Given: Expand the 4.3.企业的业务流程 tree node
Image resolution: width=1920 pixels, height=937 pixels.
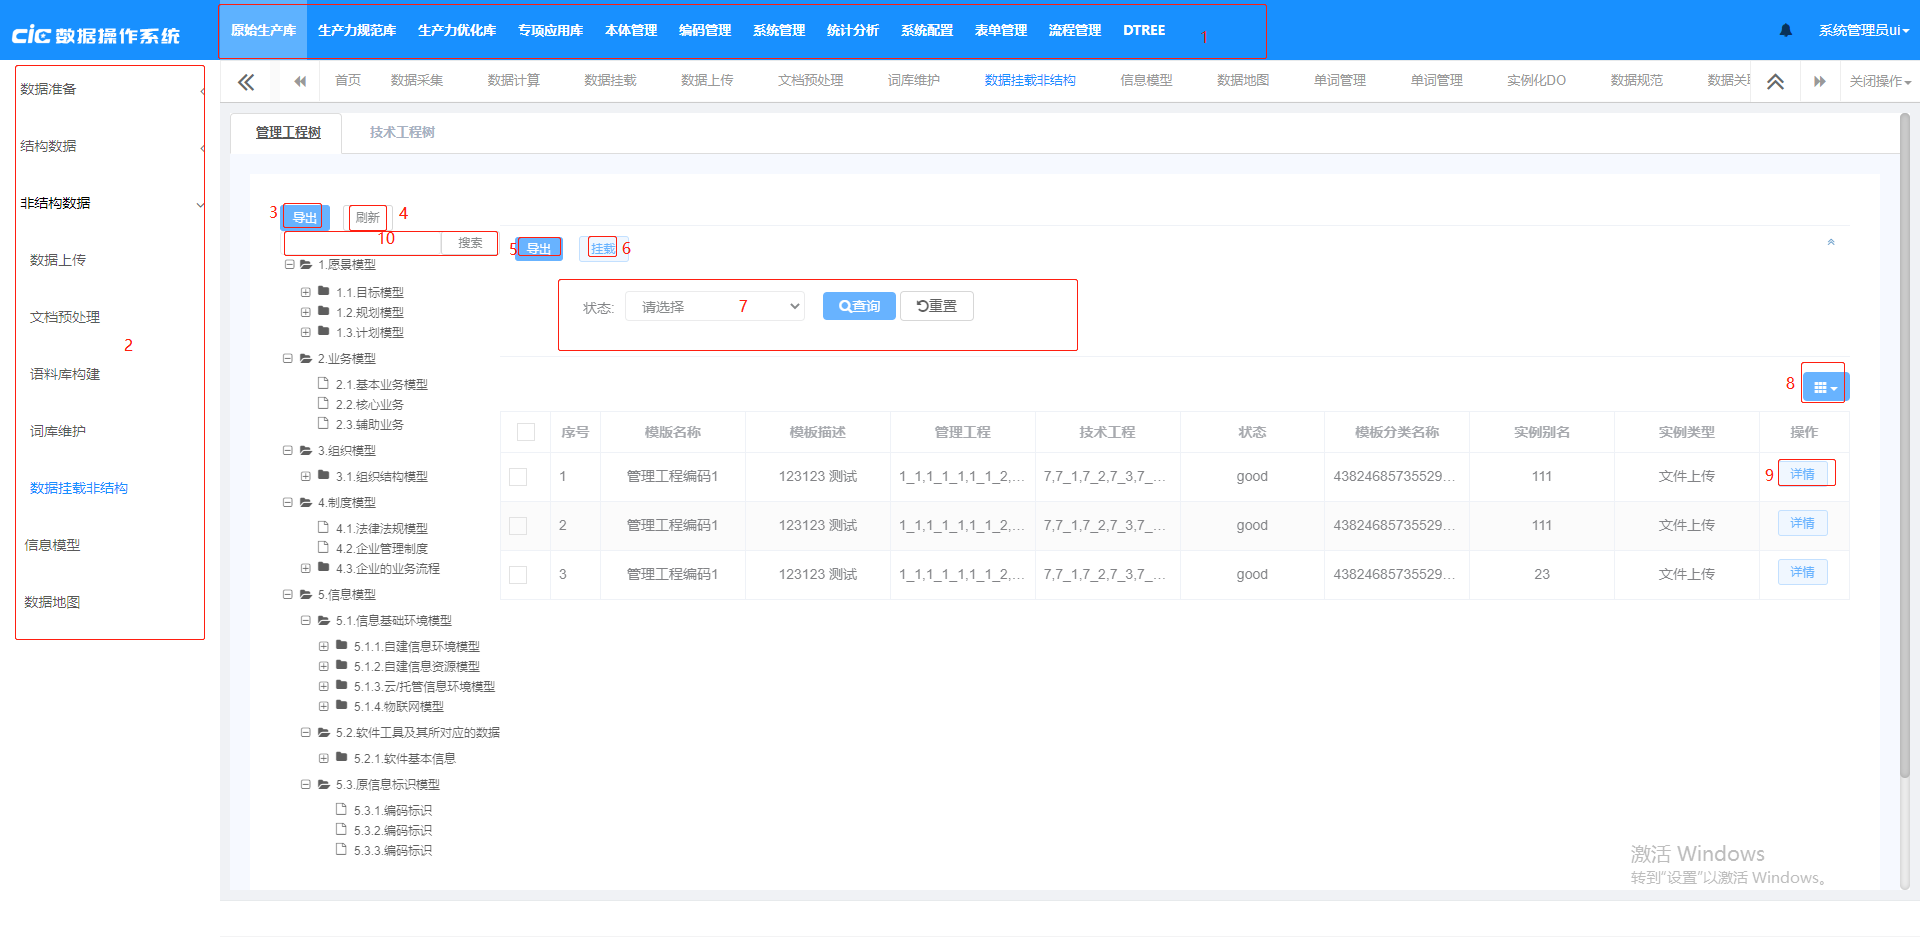Looking at the screenshot, I should tap(306, 569).
